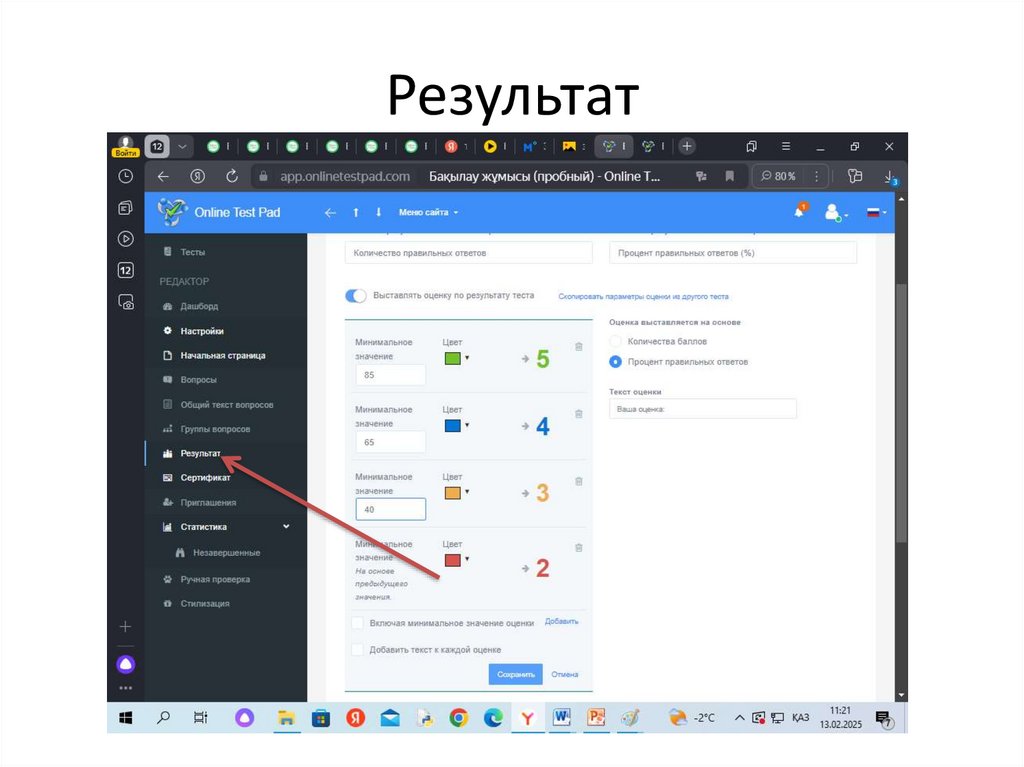Click the 'Ваша оценка:' text field
Viewport: 1024px width, 767px height.
[703, 409]
